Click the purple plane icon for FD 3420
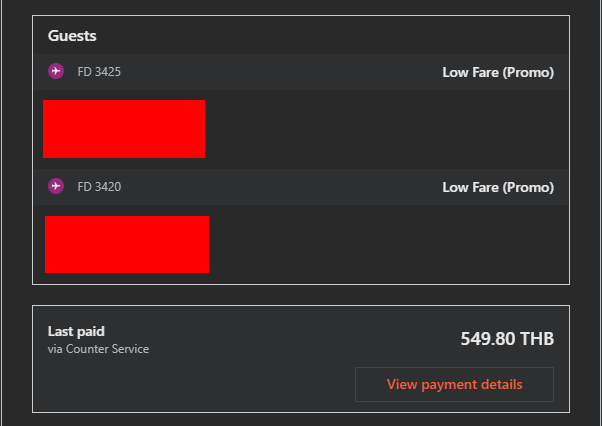 click(x=56, y=186)
